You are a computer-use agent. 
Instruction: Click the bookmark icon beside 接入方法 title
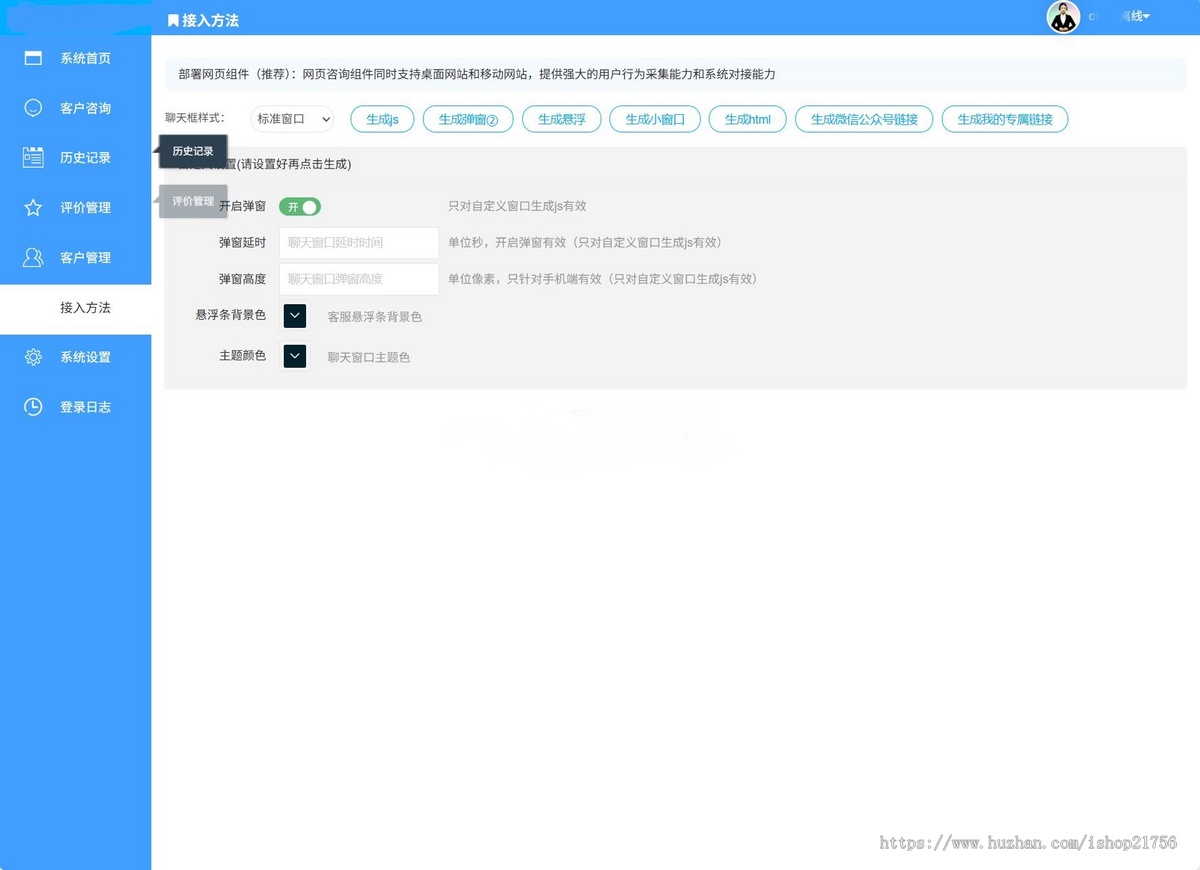tap(173, 20)
